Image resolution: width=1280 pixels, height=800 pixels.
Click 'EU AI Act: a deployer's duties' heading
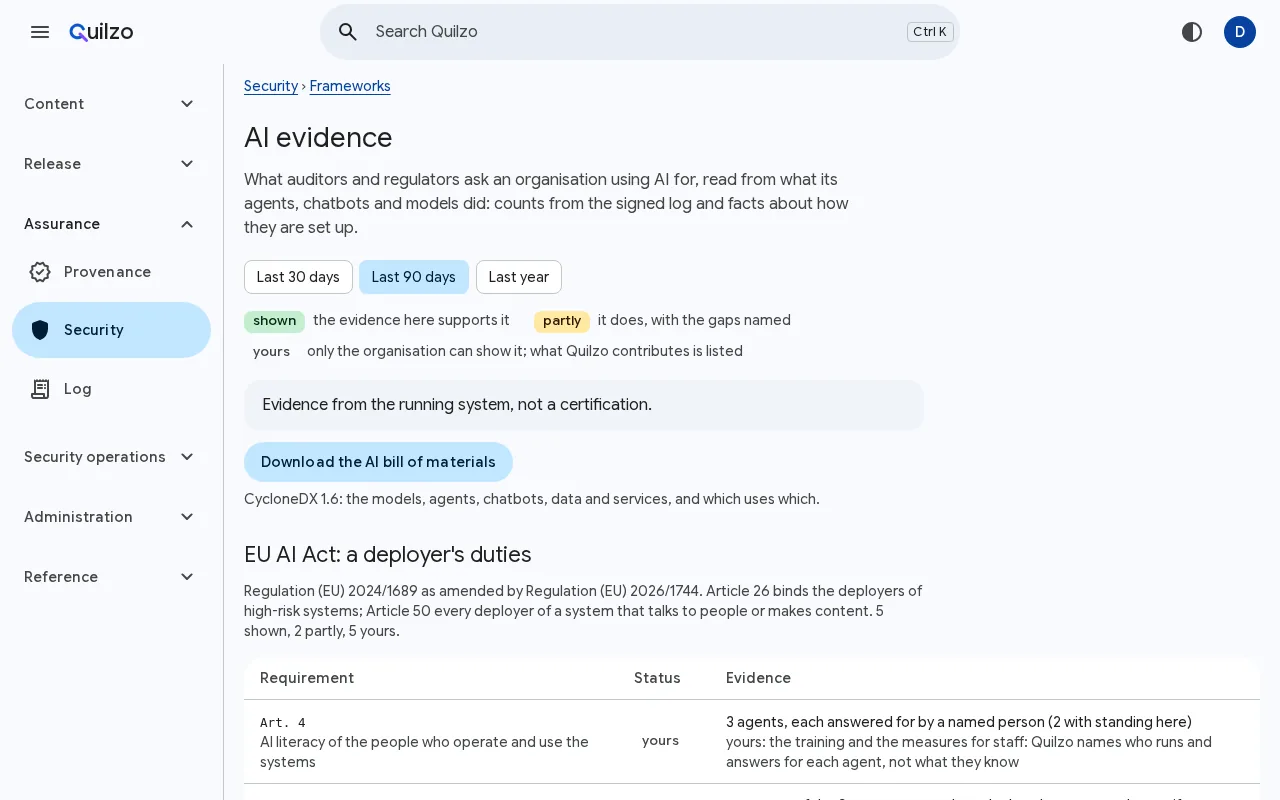pos(388,555)
